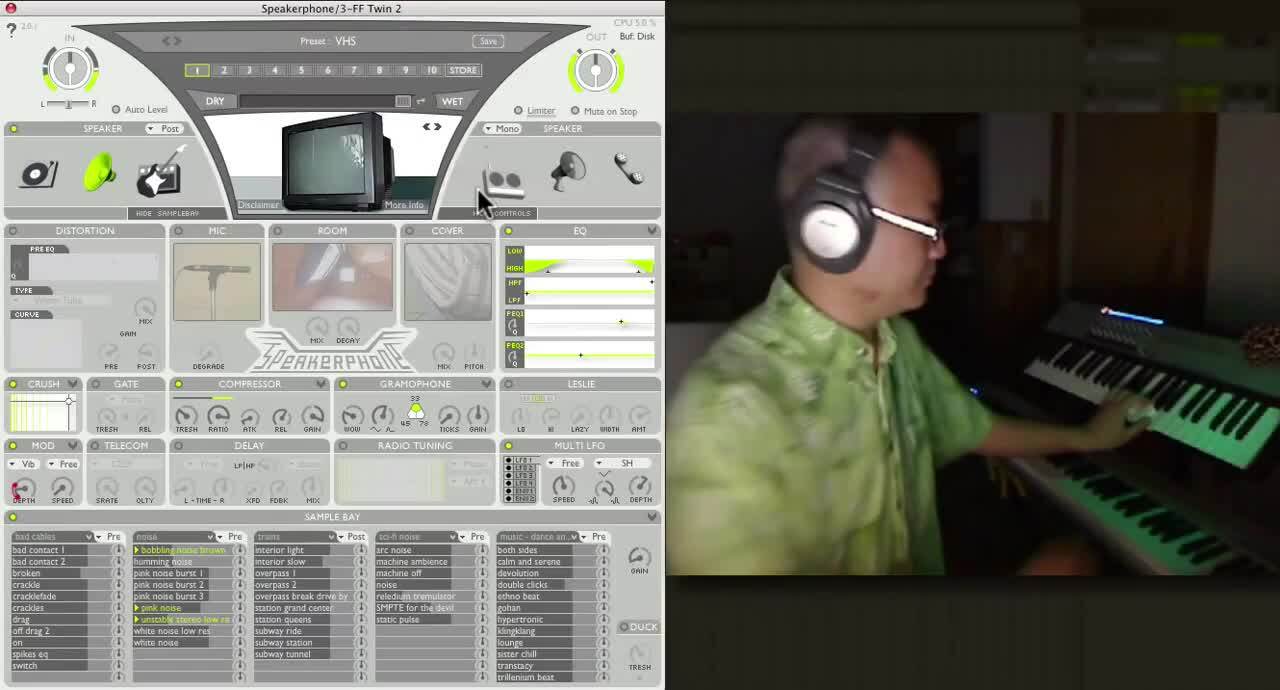Click the Cover PITCH control
Image resolution: width=1280 pixels, height=690 pixels.
[x=475, y=352]
